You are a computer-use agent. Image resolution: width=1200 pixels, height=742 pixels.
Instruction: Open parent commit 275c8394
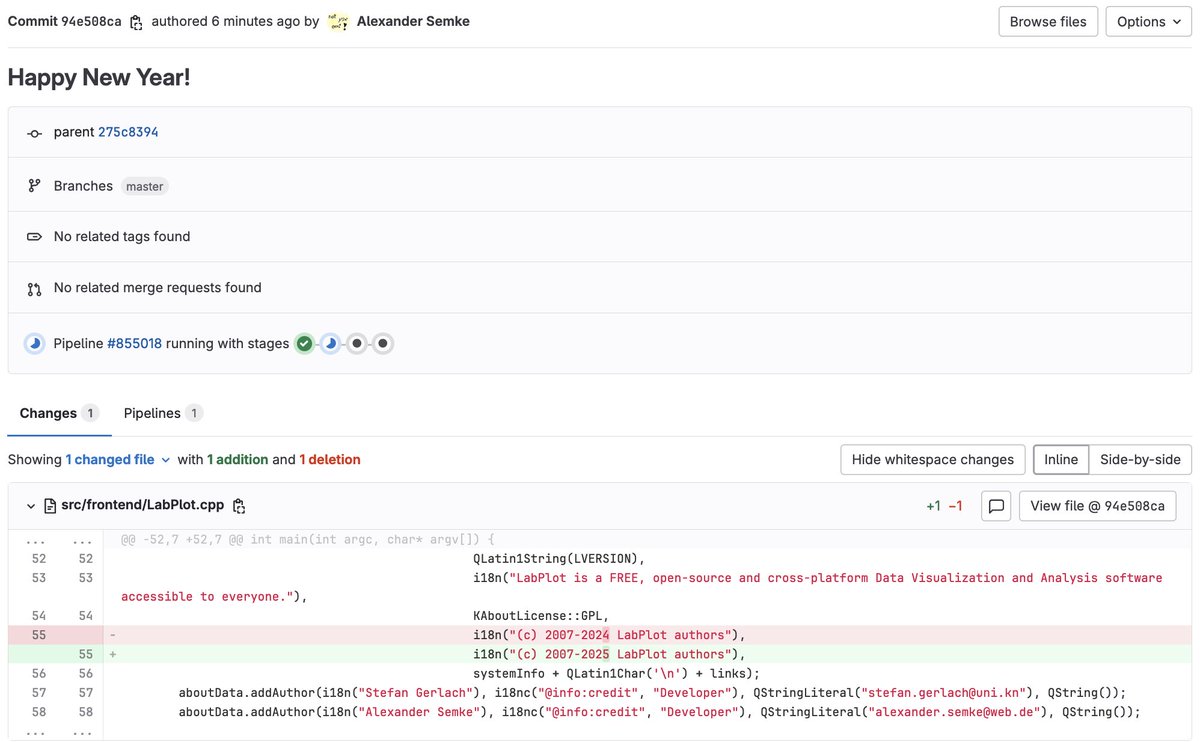(128, 132)
